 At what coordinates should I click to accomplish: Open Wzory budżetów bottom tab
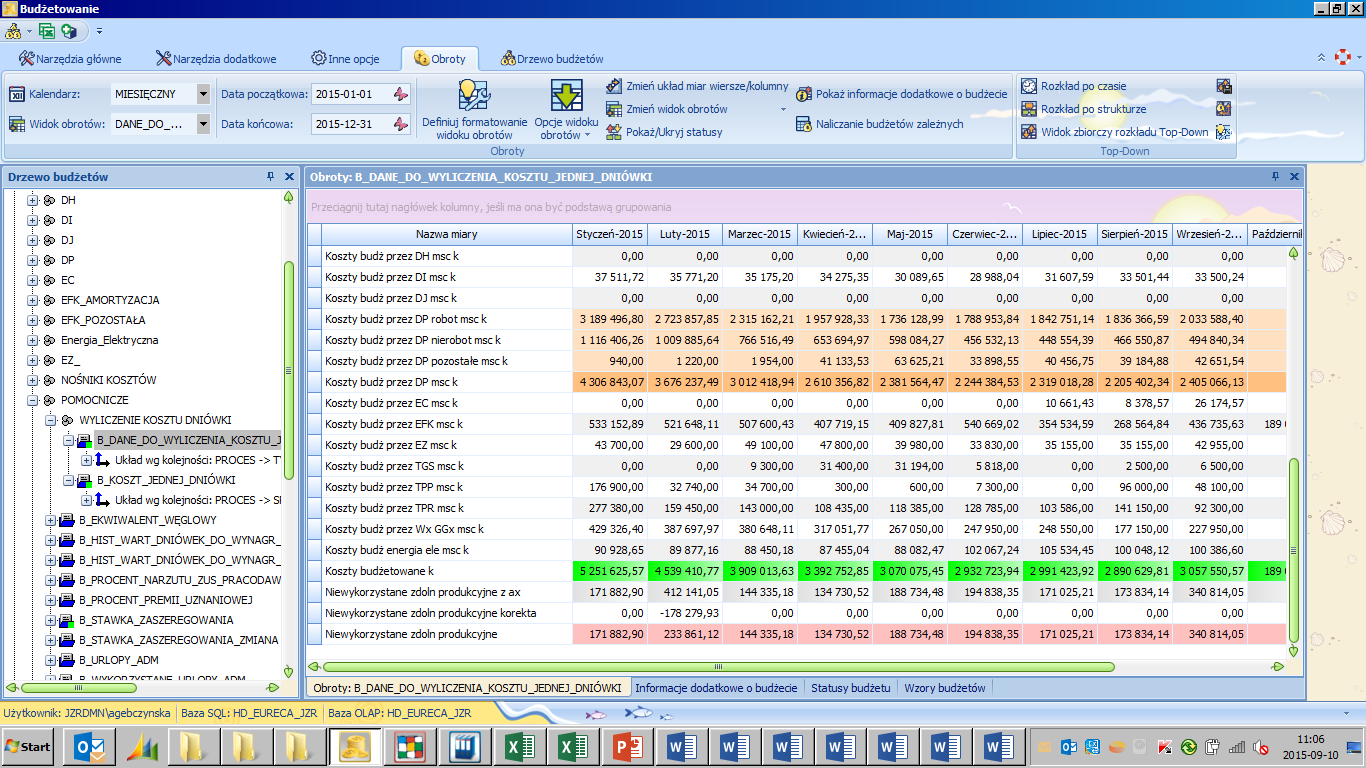coord(945,688)
